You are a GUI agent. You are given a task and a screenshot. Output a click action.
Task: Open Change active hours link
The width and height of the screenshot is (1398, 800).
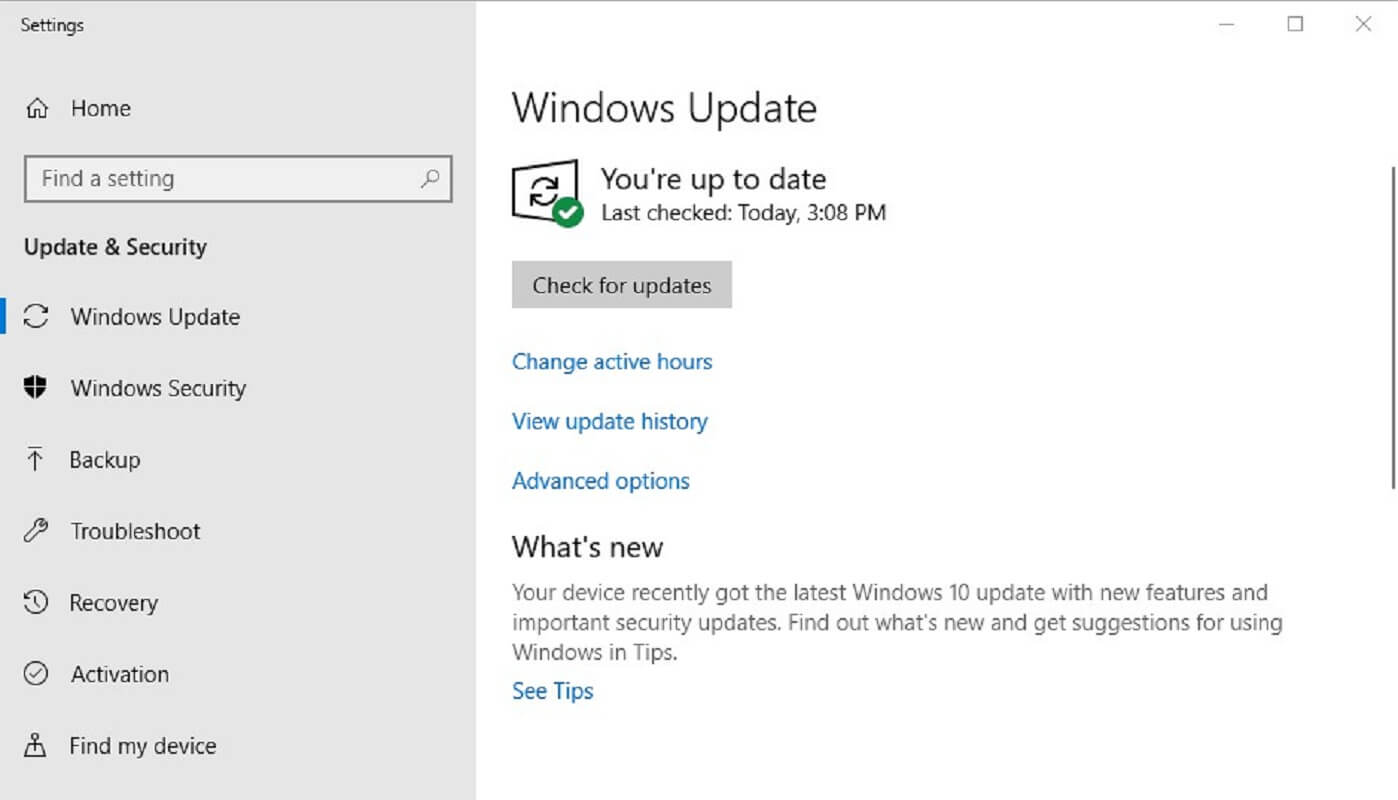coord(612,361)
